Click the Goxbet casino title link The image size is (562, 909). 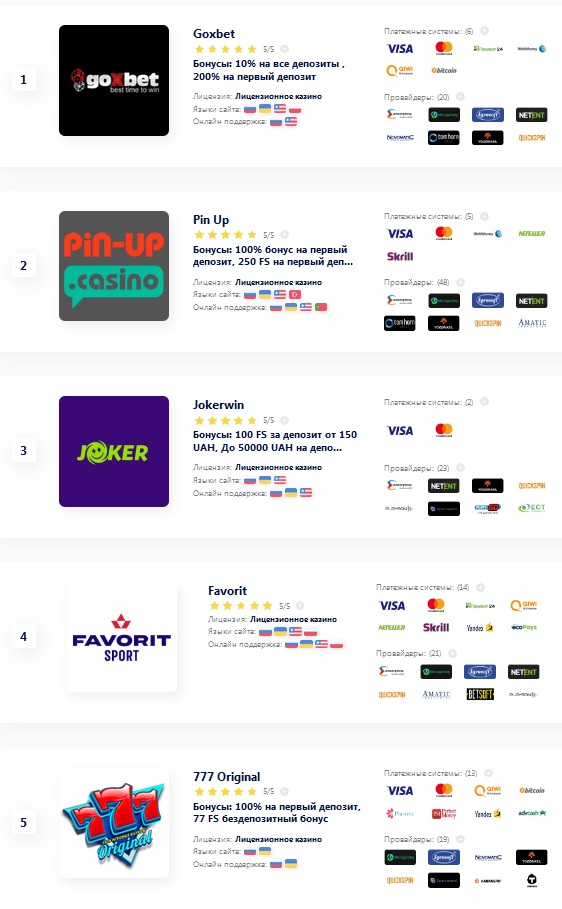pos(214,34)
